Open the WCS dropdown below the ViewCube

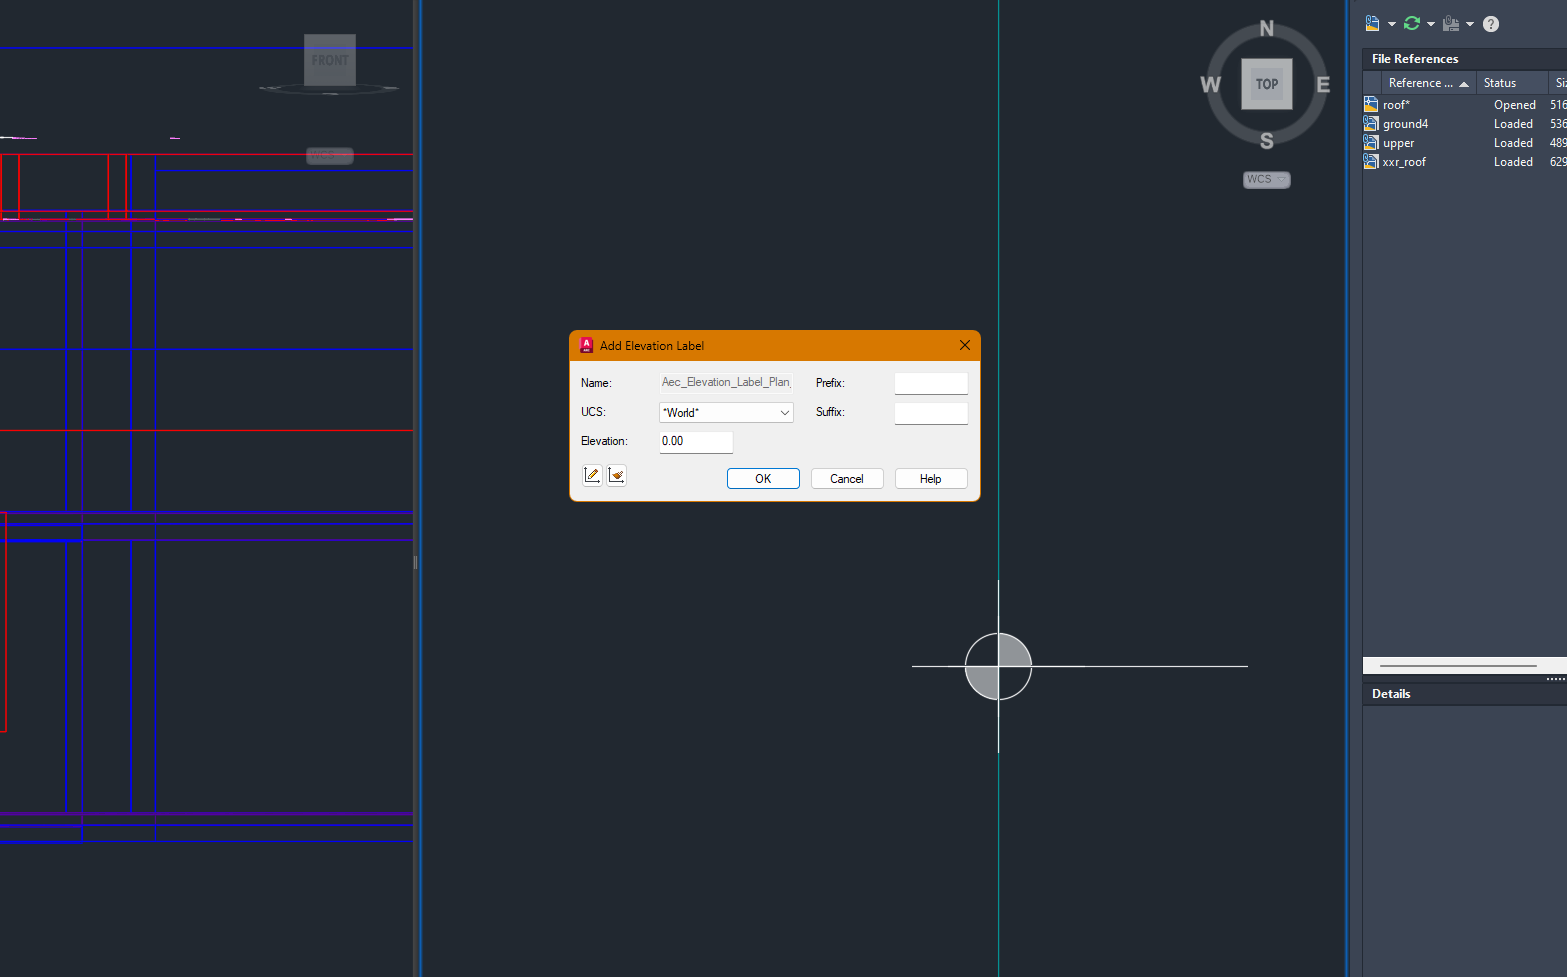point(1266,179)
